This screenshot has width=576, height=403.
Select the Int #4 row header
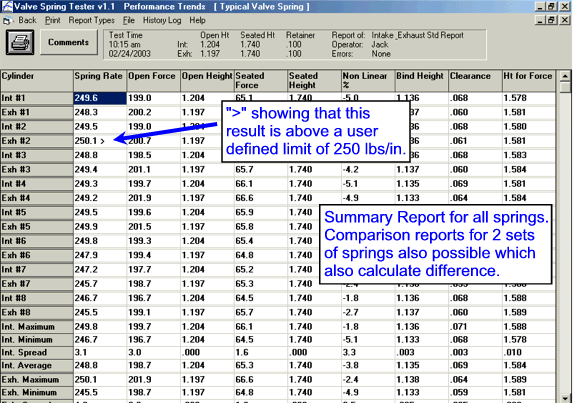pos(37,184)
